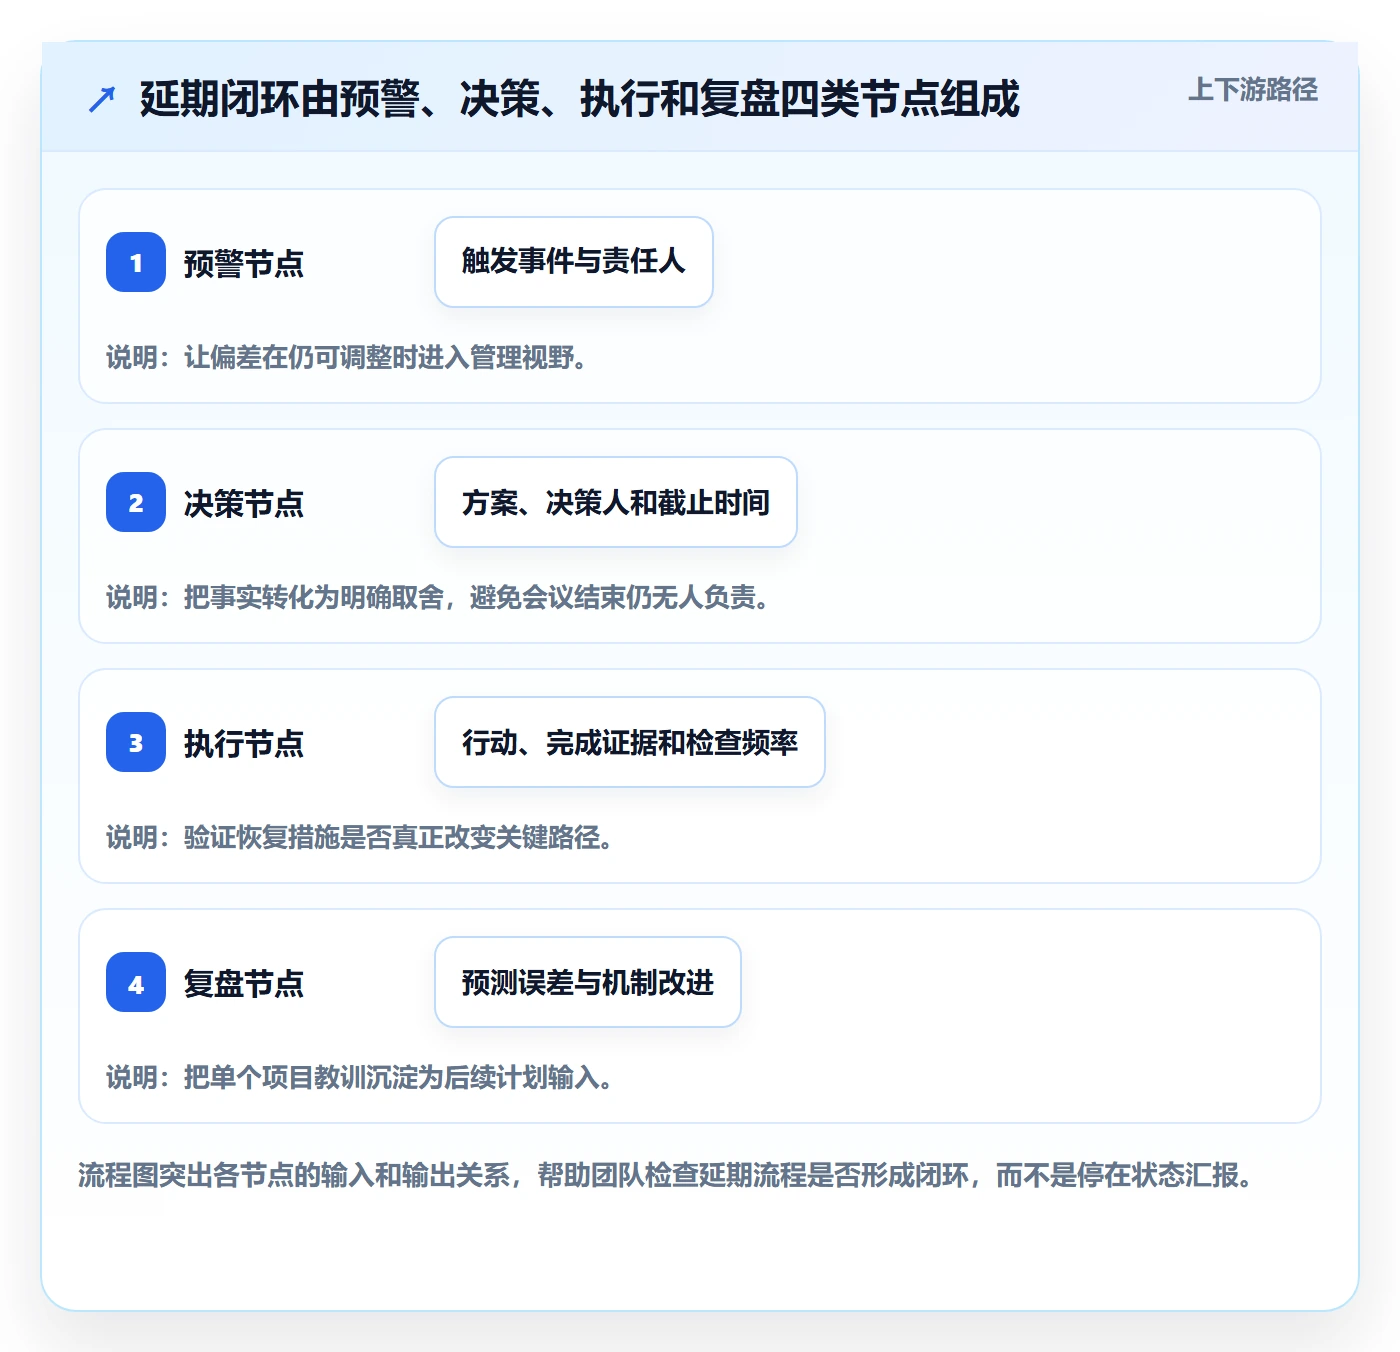The width and height of the screenshot is (1400, 1352).
Task: Click the heading 延期闭环由预警、决策、执行和复盘四类节点组成
Action: click(579, 99)
